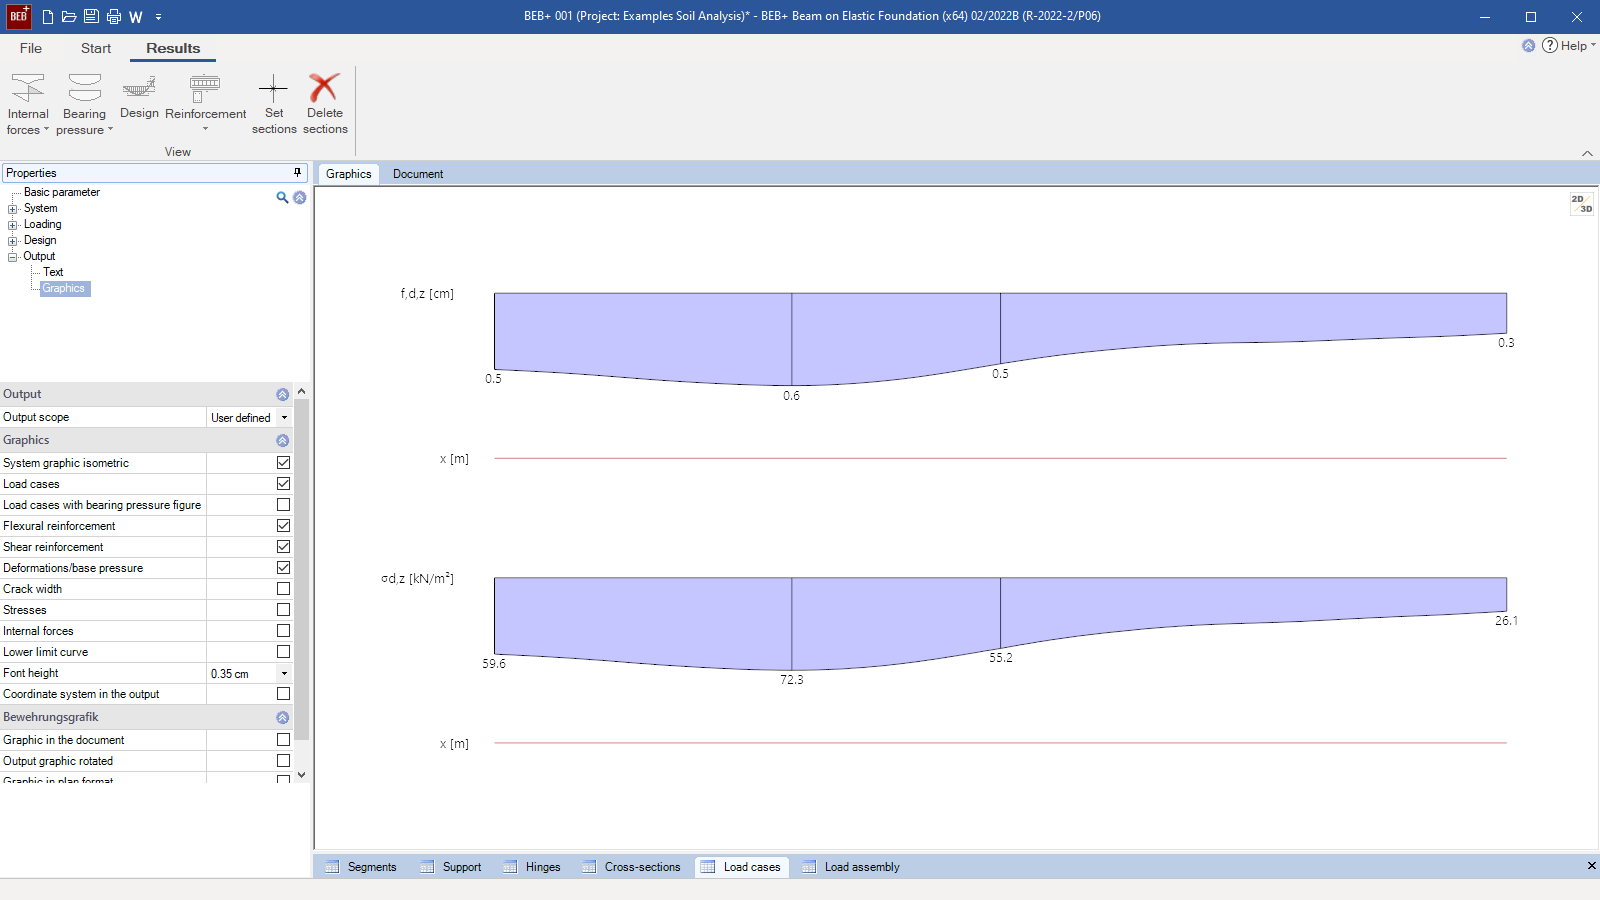The width and height of the screenshot is (1600, 900).
Task: Enable the Lower limit curve checkbox
Action: point(283,652)
